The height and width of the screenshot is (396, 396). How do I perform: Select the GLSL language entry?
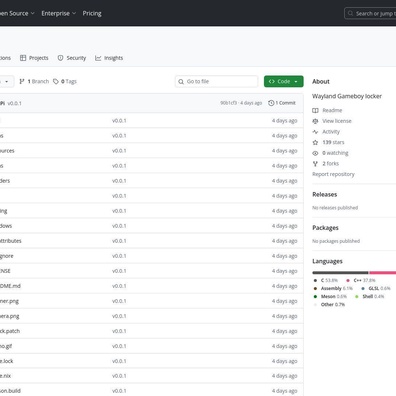point(376,288)
